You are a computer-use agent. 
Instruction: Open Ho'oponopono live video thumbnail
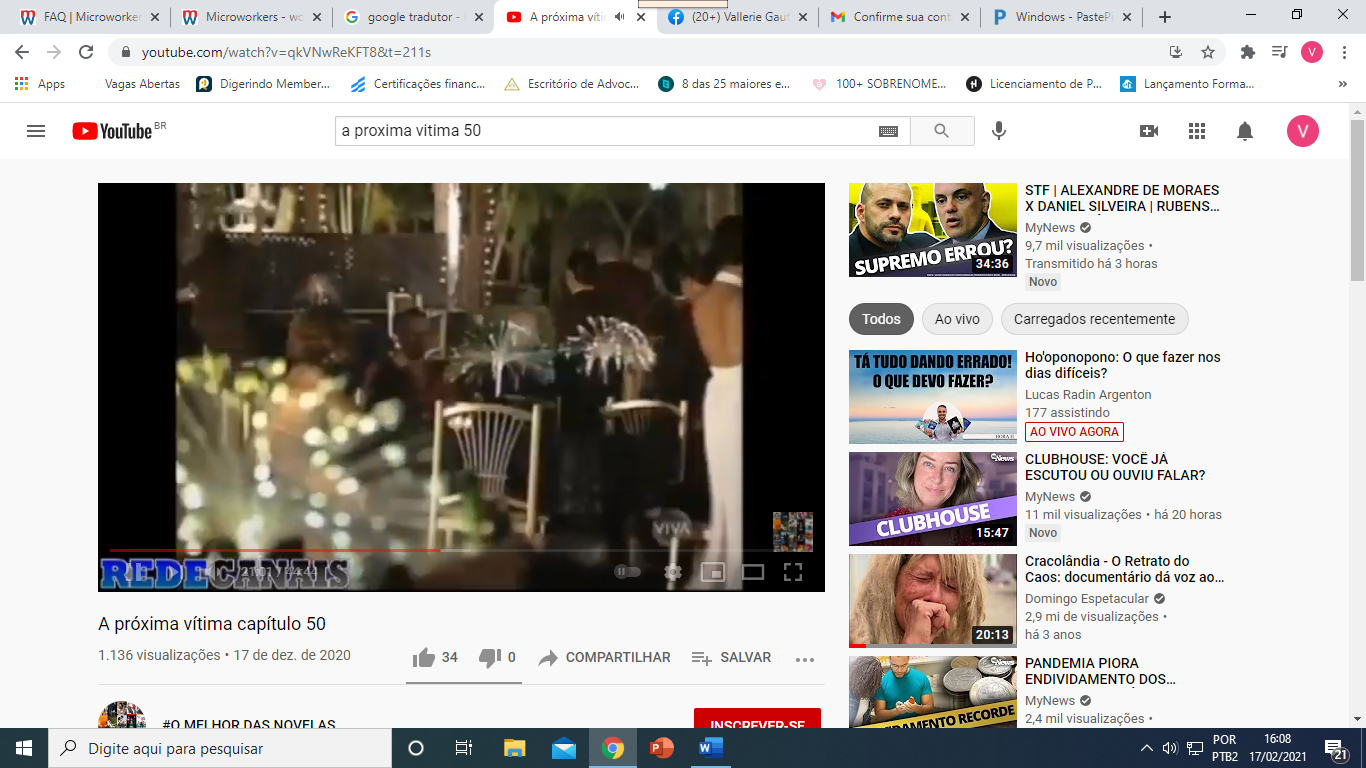tap(933, 397)
